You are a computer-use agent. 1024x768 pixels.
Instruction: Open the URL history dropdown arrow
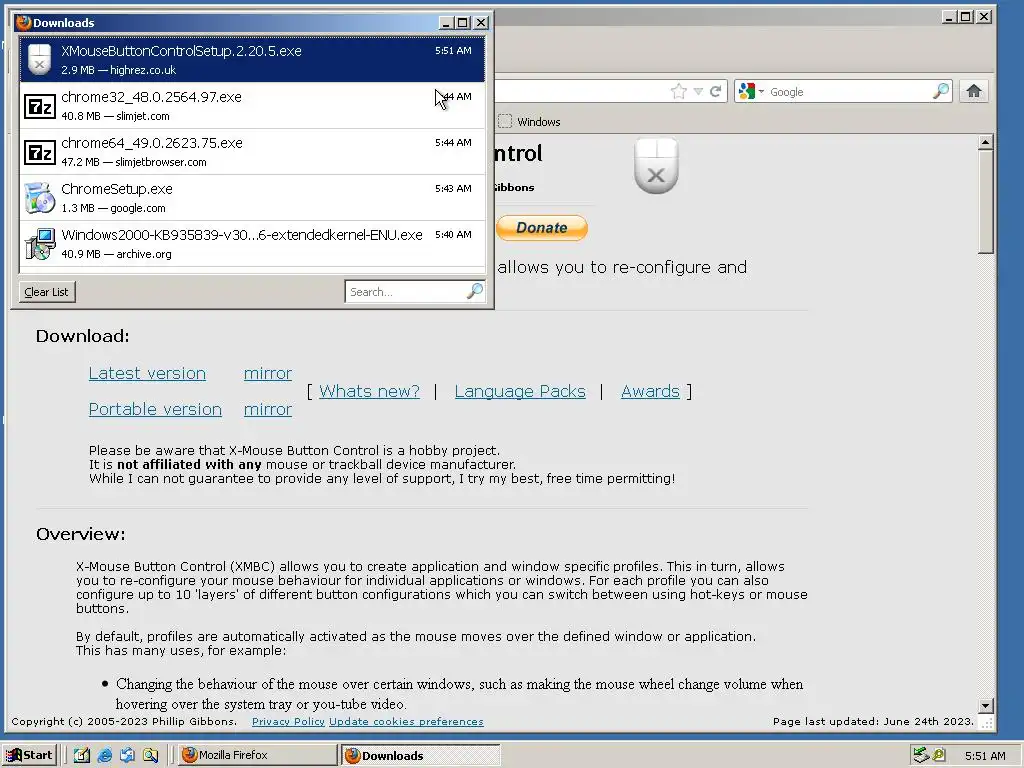coord(698,91)
